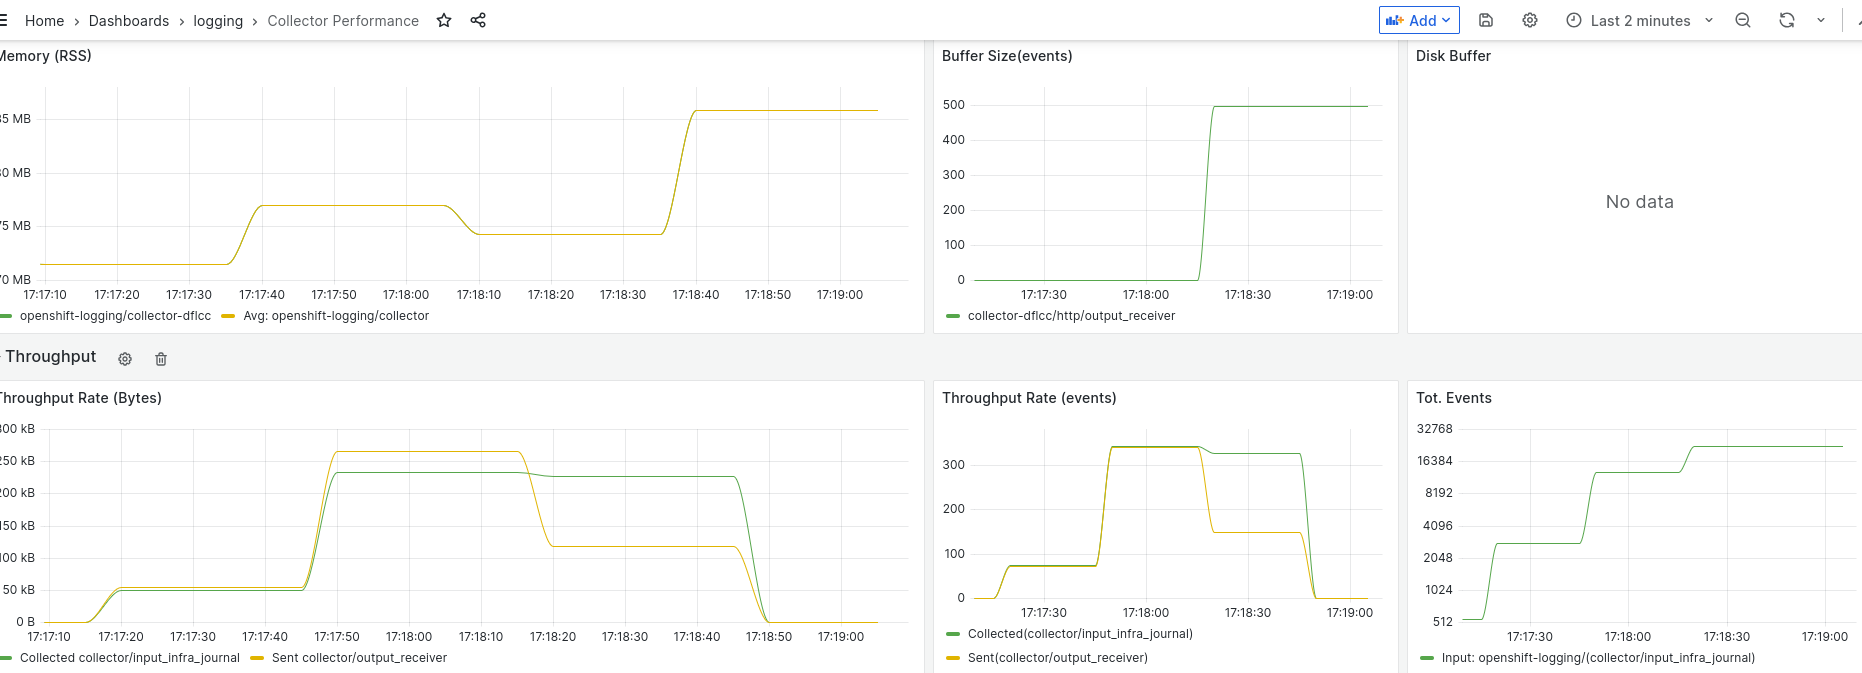Click yellow swatch of Sent(collector/output_receiver)
Image resolution: width=1862 pixels, height=673 pixels.
953,658
